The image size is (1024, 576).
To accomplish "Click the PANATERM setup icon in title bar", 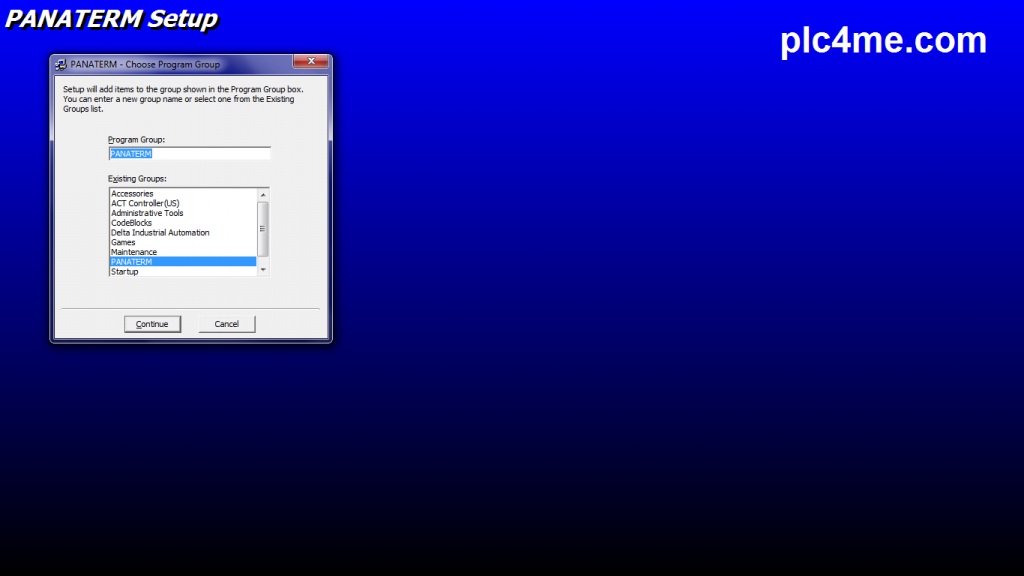I will (x=61, y=64).
